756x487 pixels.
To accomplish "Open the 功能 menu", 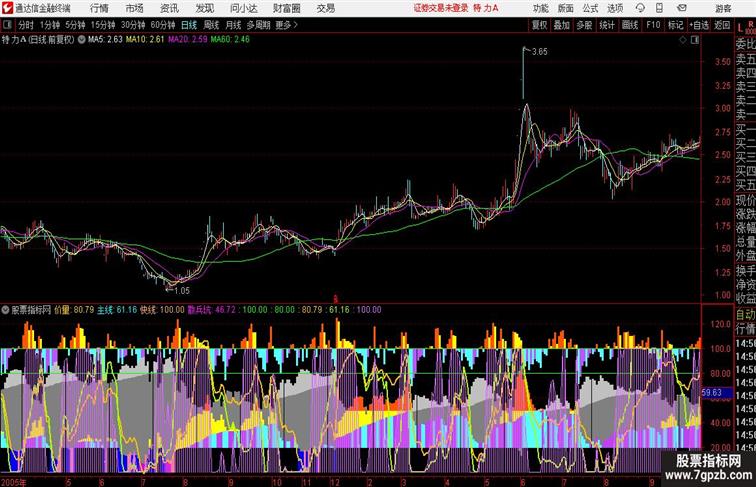I will (x=540, y=8).
